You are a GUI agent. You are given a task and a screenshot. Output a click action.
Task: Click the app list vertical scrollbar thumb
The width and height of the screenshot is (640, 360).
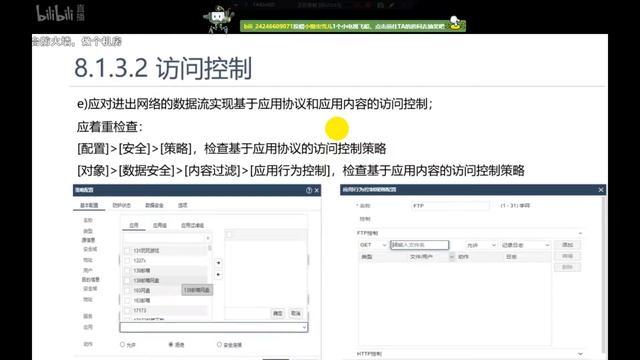point(210,248)
